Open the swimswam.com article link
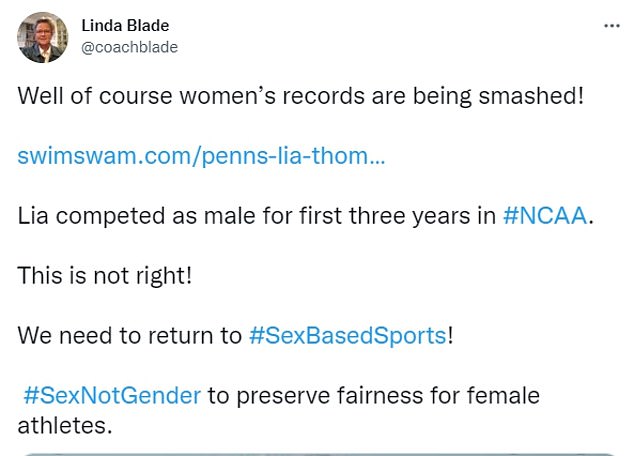 [x=201, y=157]
